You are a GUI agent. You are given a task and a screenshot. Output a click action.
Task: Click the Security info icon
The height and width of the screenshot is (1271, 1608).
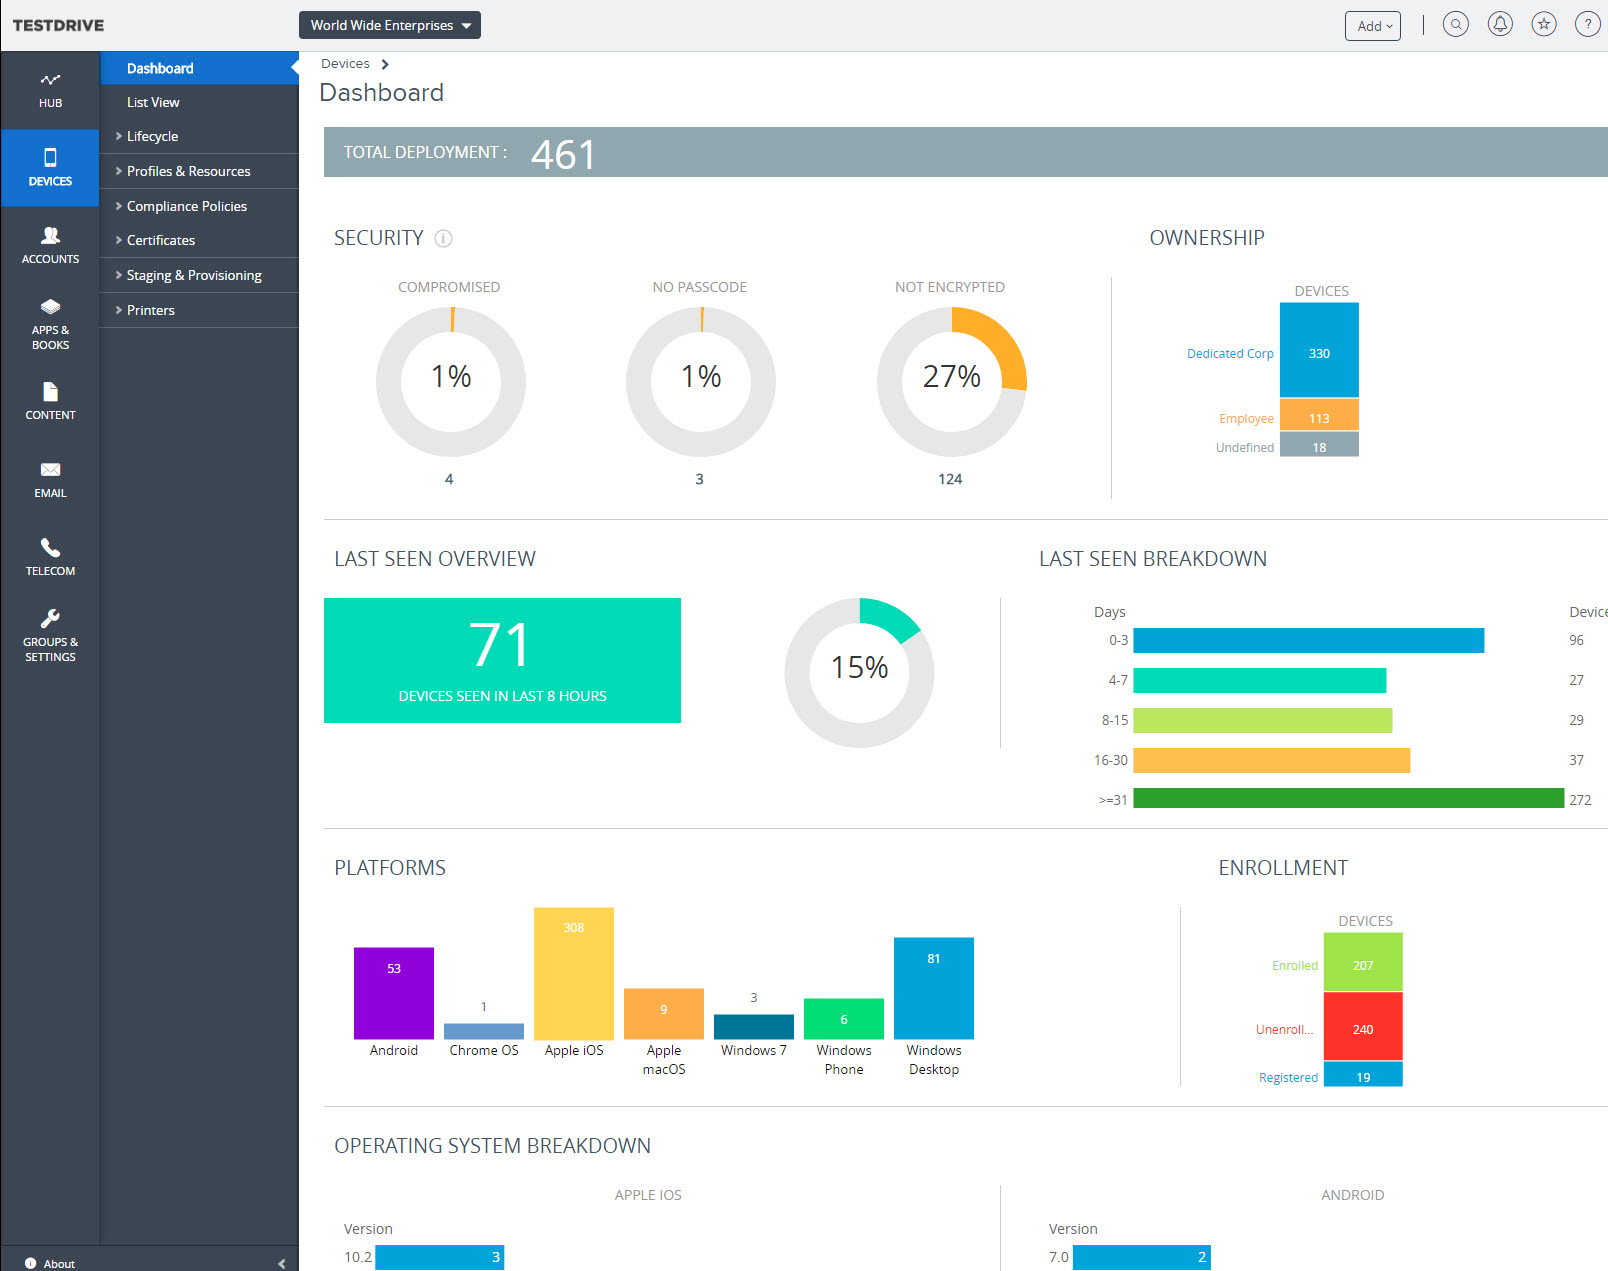tap(444, 238)
